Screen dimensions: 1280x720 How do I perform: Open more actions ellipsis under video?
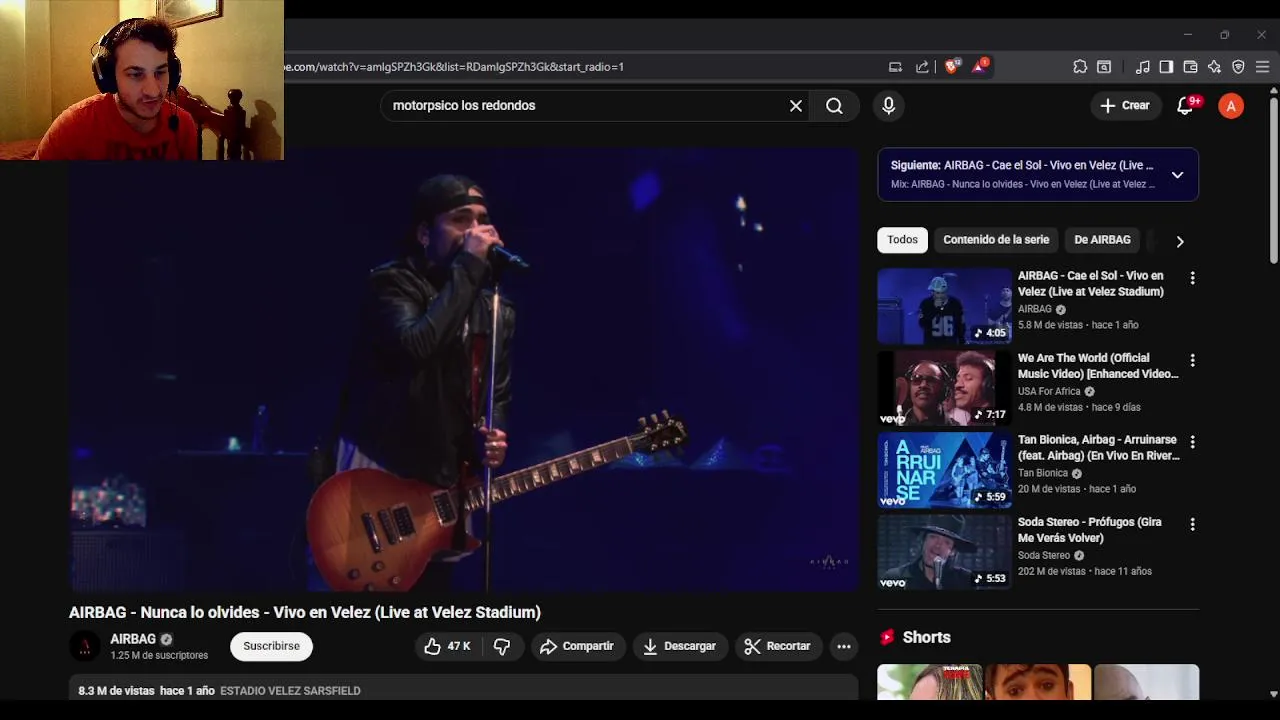(x=844, y=647)
